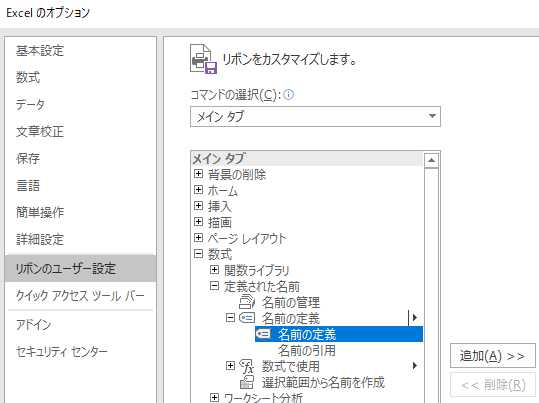The width and height of the screenshot is (539, 403).
Task: Select the ページ レイアウト label
Action: coord(247,238)
